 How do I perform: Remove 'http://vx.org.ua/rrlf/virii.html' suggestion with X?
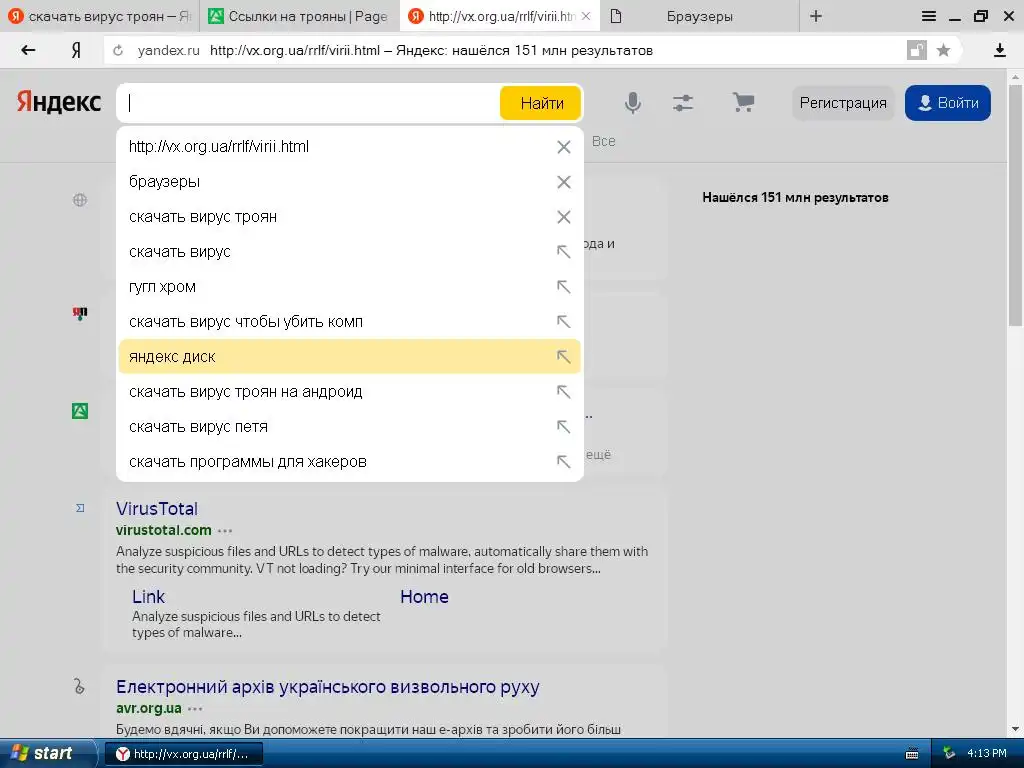[564, 147]
